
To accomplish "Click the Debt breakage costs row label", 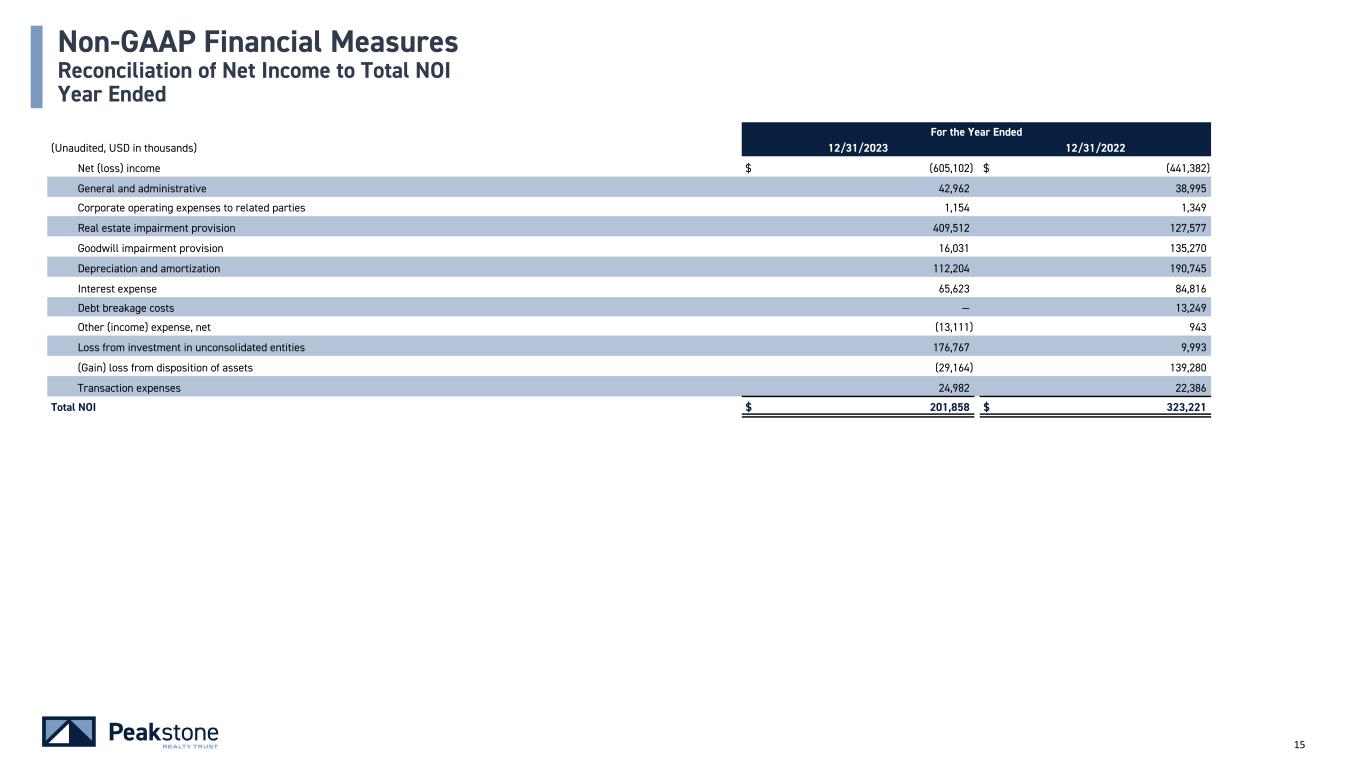I will pos(126,308).
